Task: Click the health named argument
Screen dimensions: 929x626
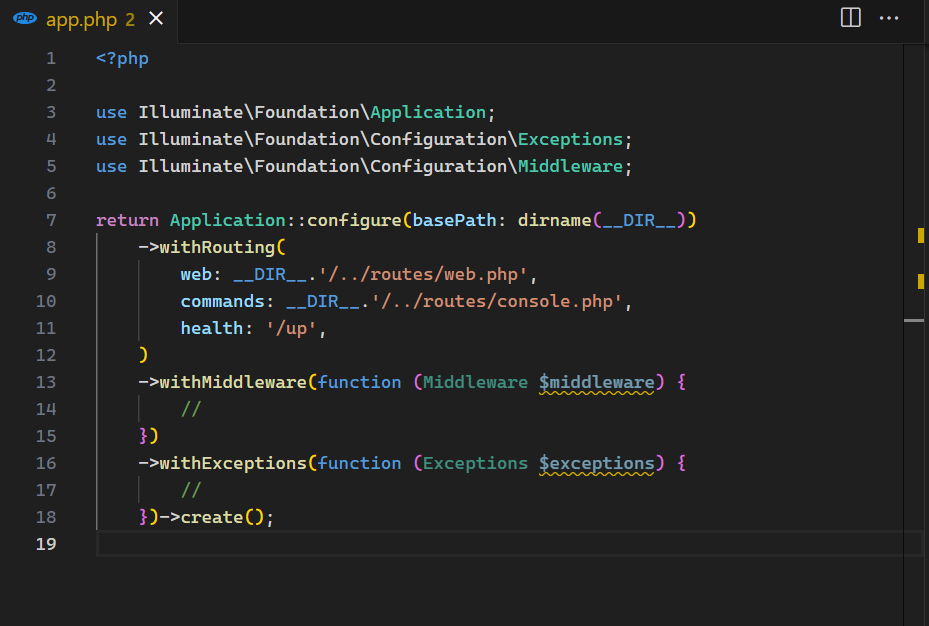Action: (212, 328)
